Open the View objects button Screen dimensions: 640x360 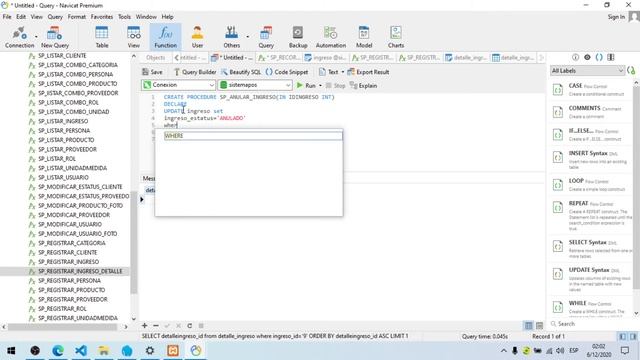[133, 37]
